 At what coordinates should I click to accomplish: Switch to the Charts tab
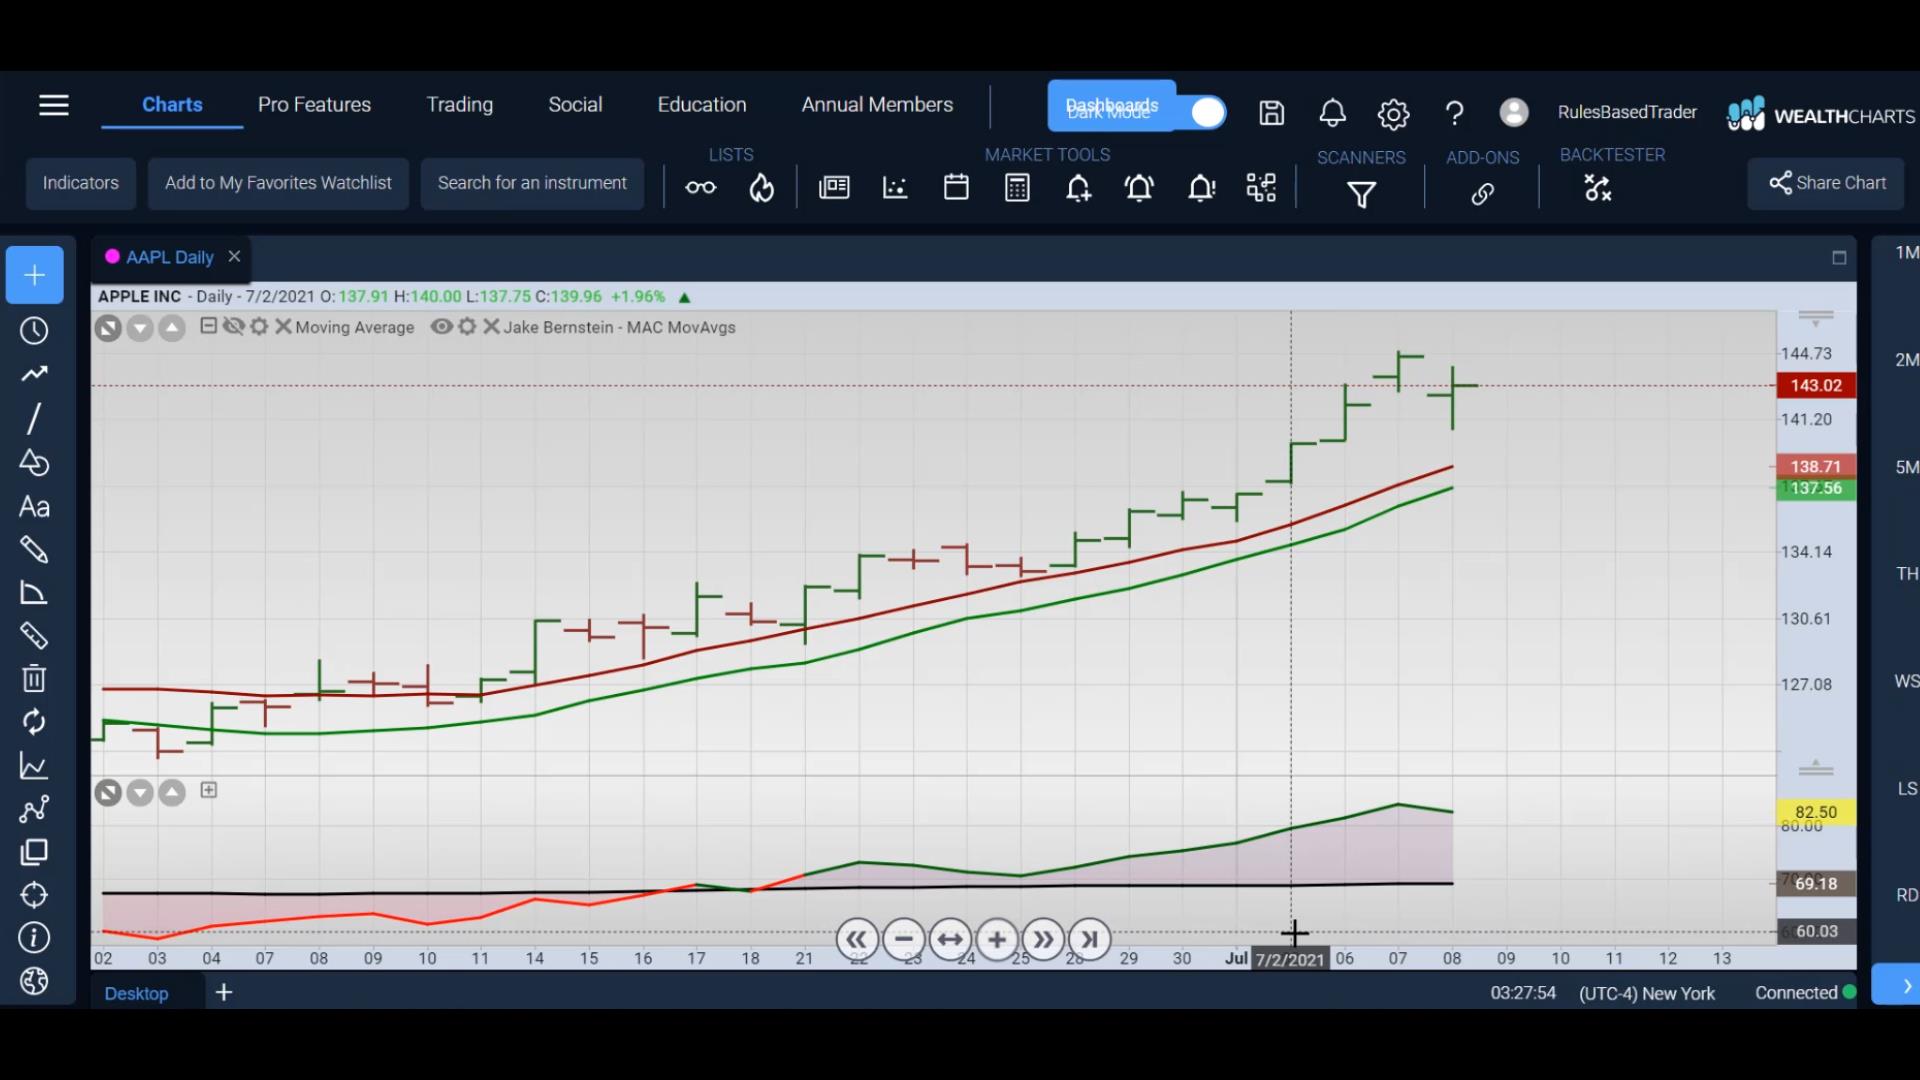coord(172,104)
